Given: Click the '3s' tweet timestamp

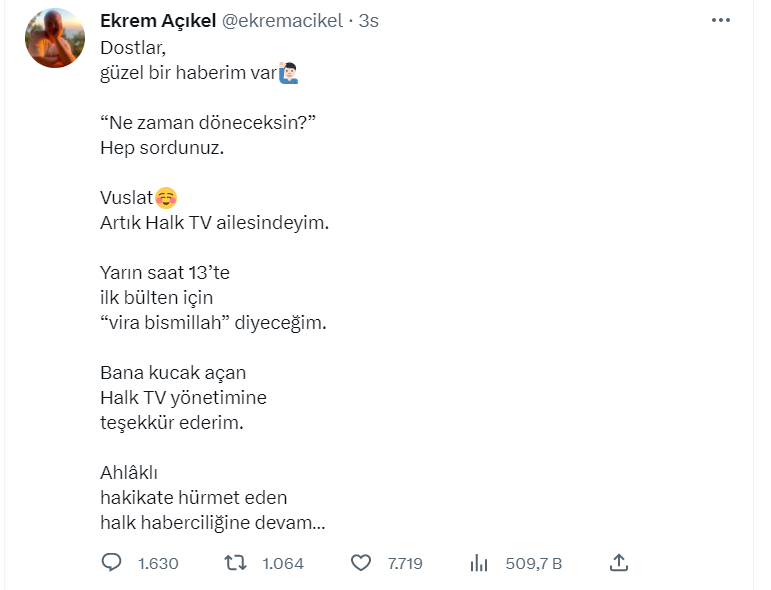Looking at the screenshot, I should (368, 21).
